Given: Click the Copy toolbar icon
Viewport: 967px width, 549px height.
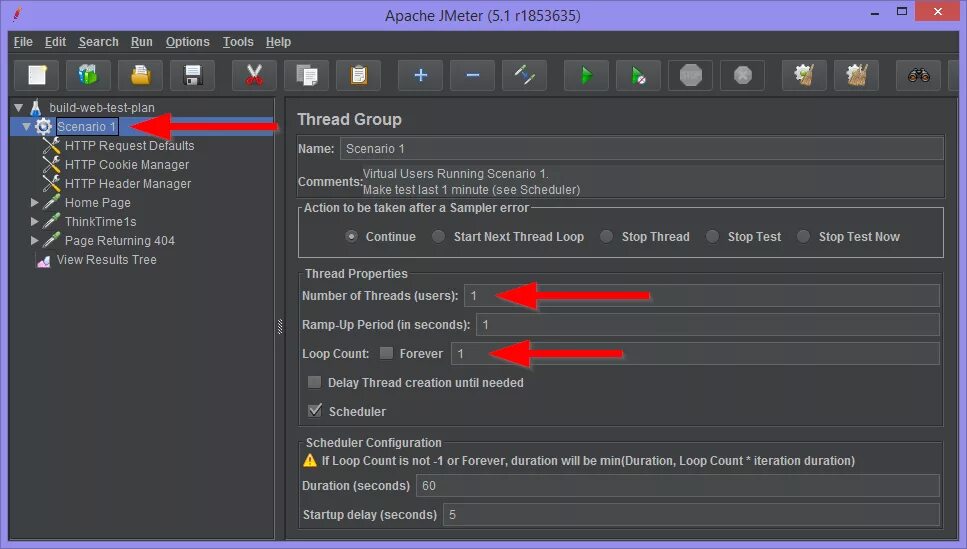Looking at the screenshot, I should 307,76.
